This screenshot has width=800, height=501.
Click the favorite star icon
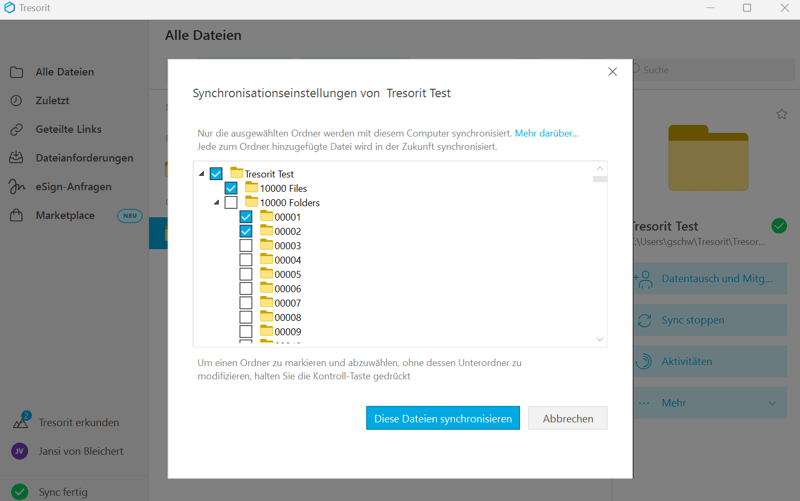pyautogui.click(x=782, y=115)
